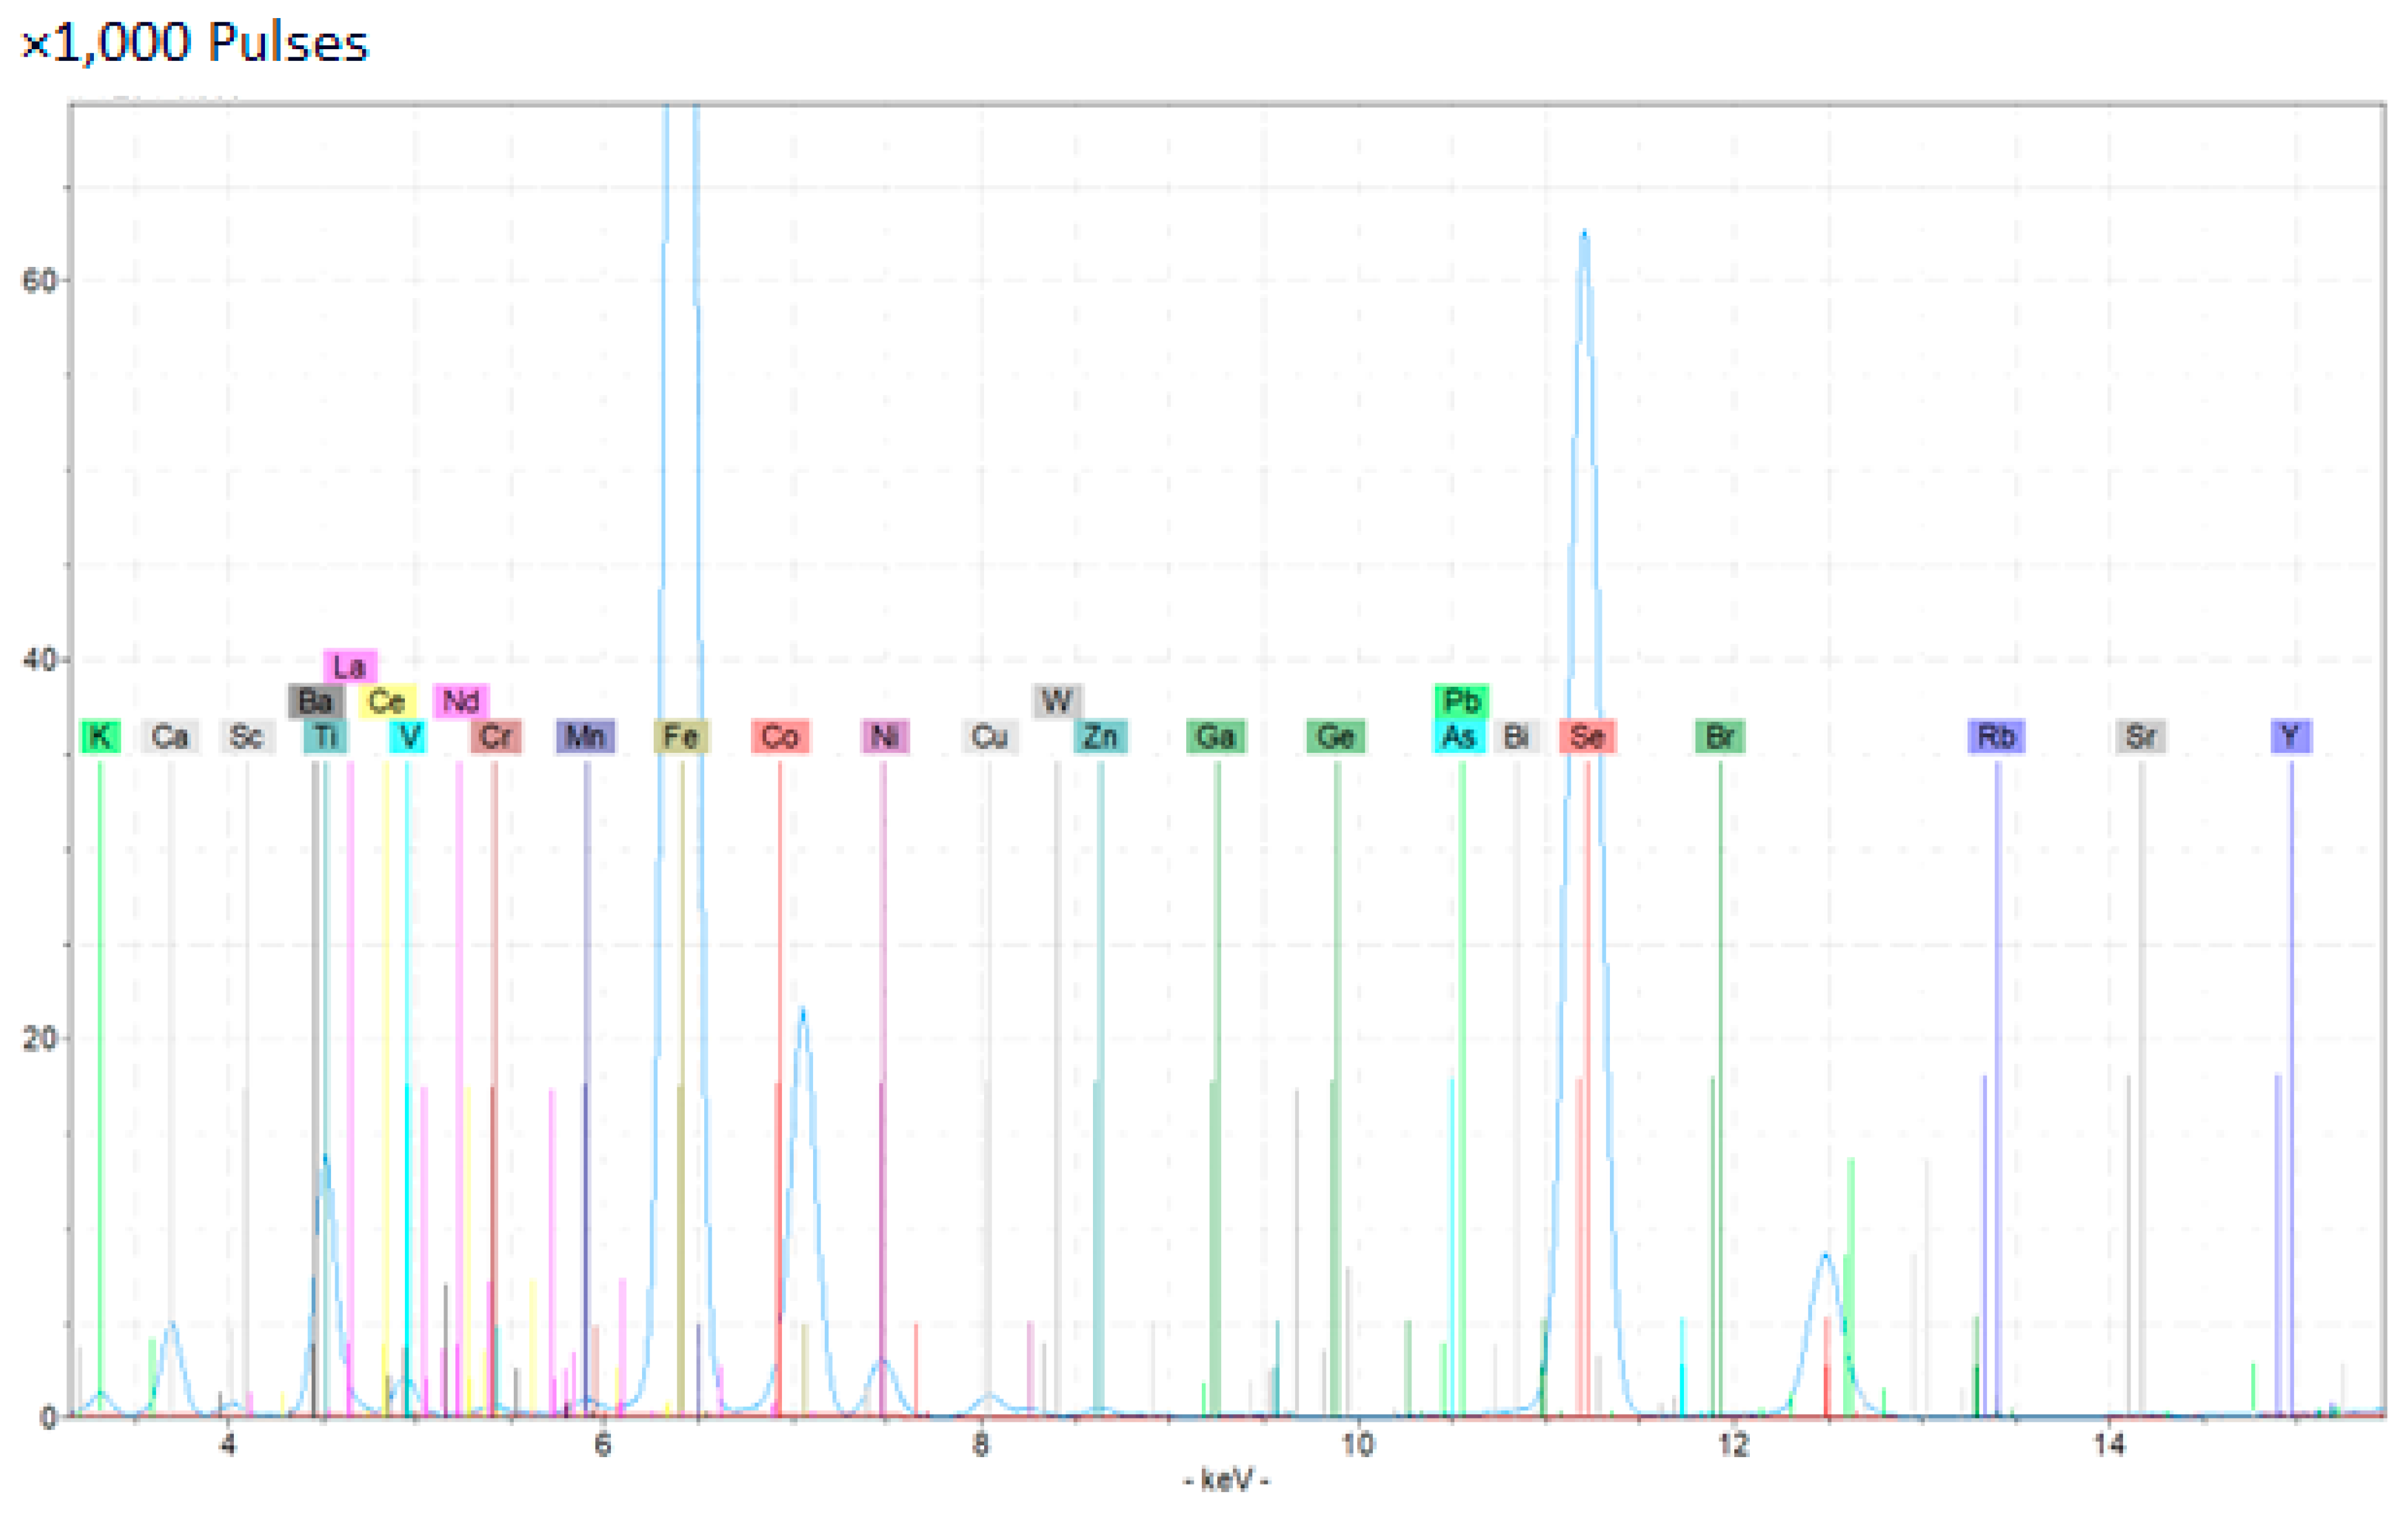
Task: Select the Sr element label
Action: (2141, 737)
